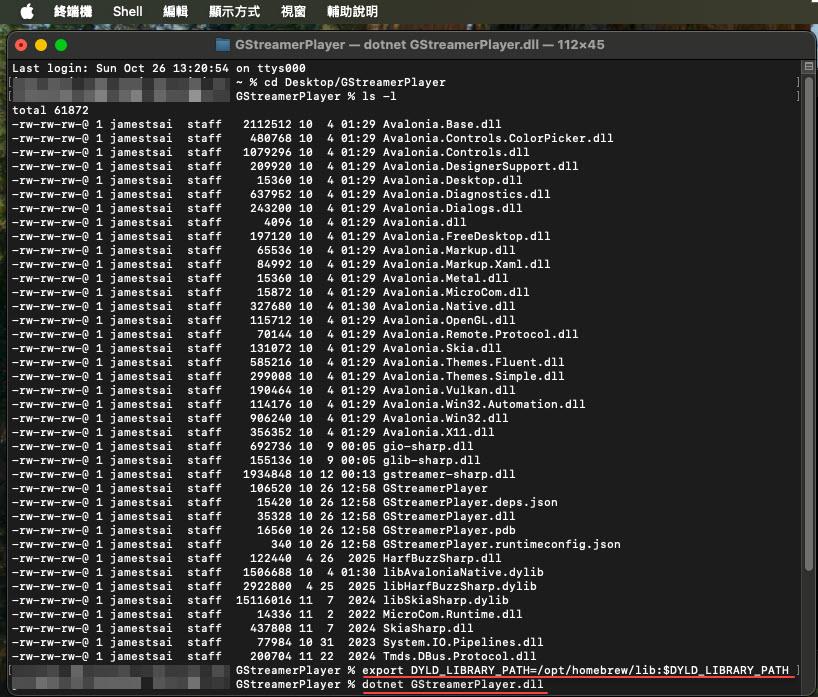Click the underlined dotnet GStreamerPlayer.dll command

click(454, 684)
